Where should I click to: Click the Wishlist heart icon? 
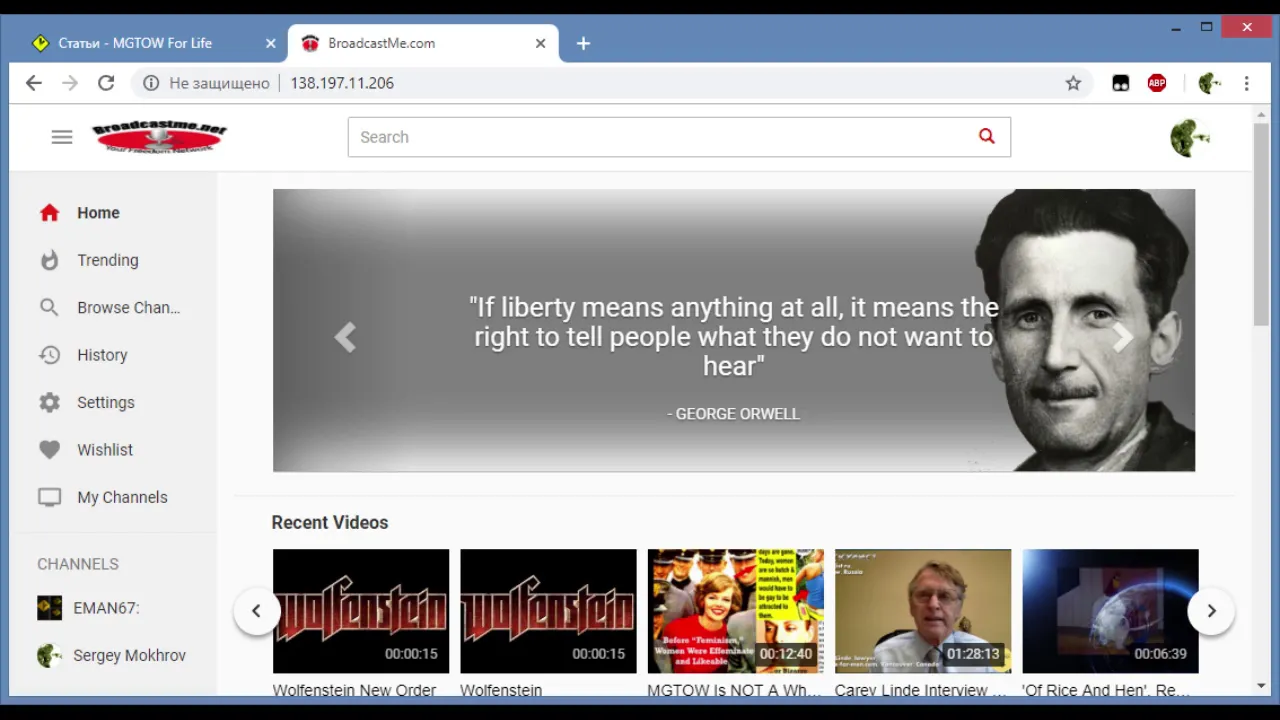(50, 450)
